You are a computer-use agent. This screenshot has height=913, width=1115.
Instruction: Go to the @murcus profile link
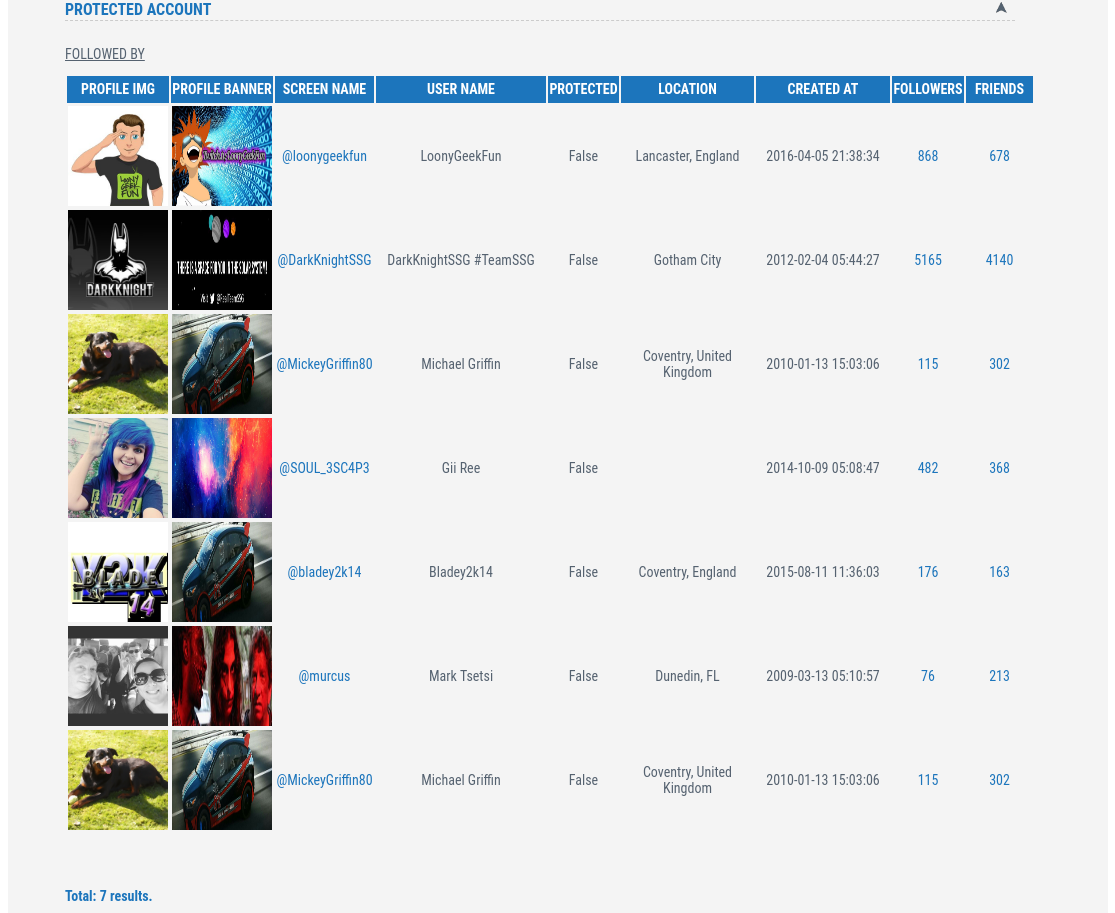[x=324, y=676]
